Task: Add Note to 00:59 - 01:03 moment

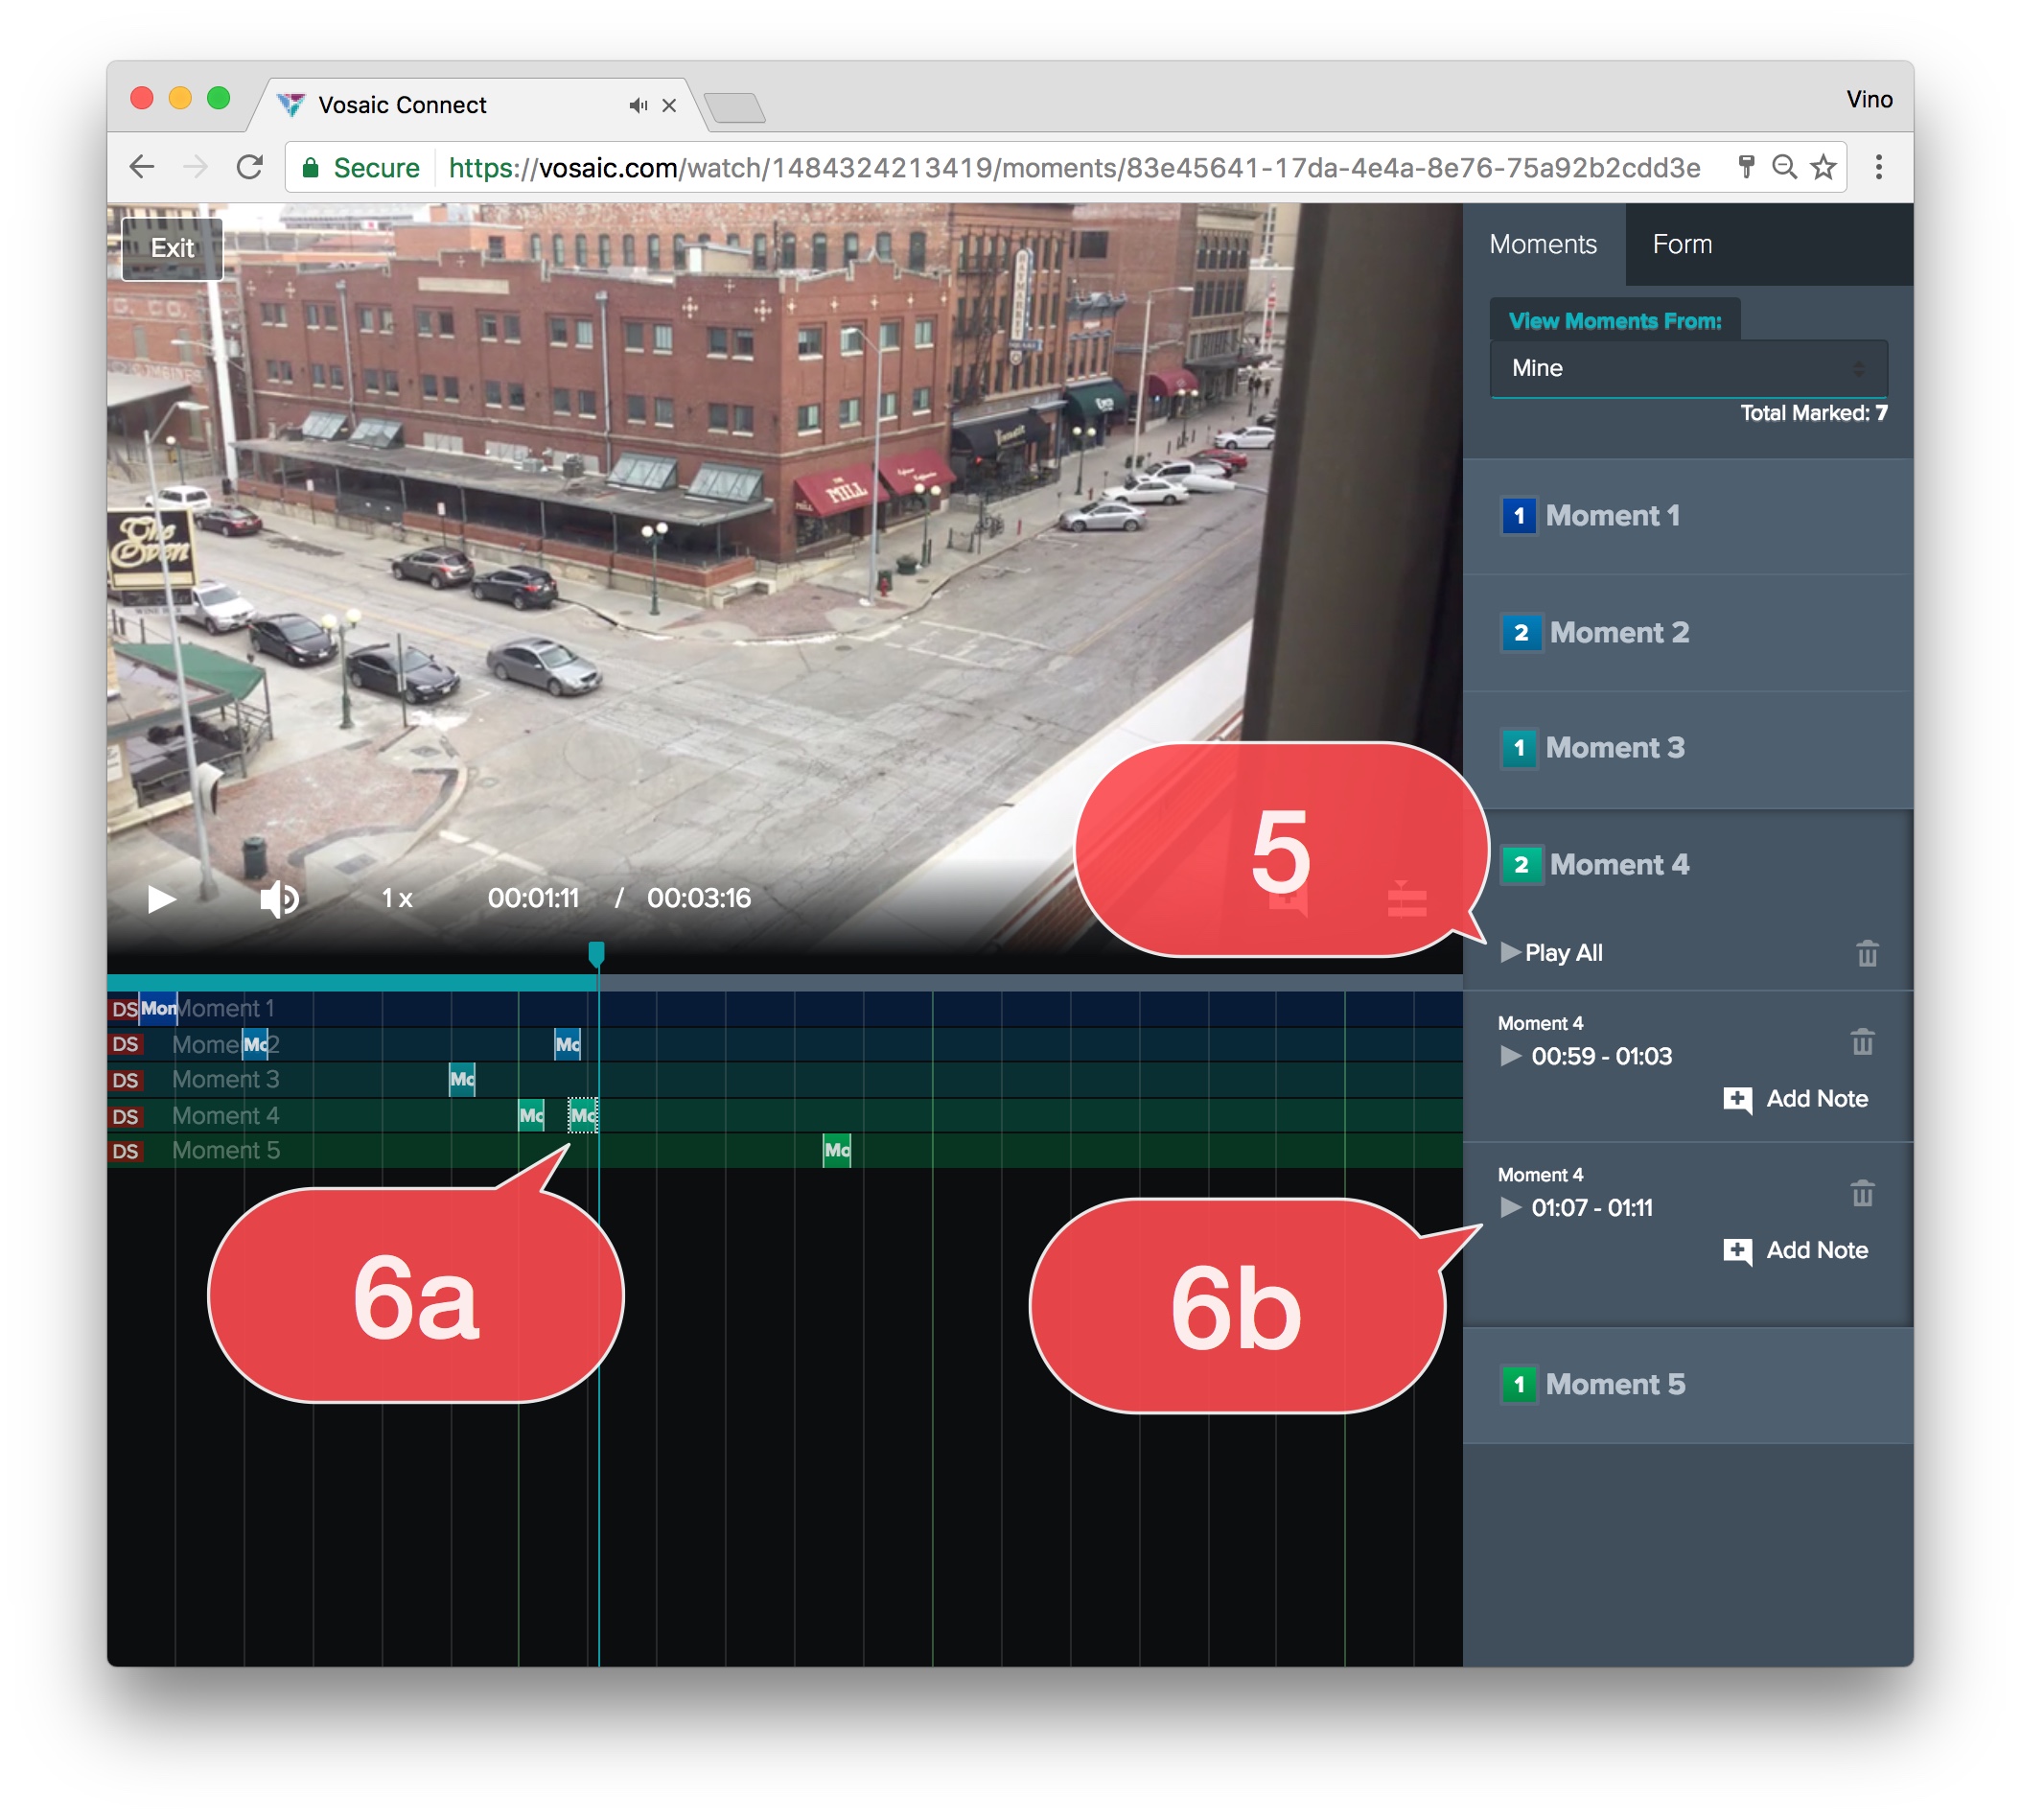Action: (1796, 1098)
